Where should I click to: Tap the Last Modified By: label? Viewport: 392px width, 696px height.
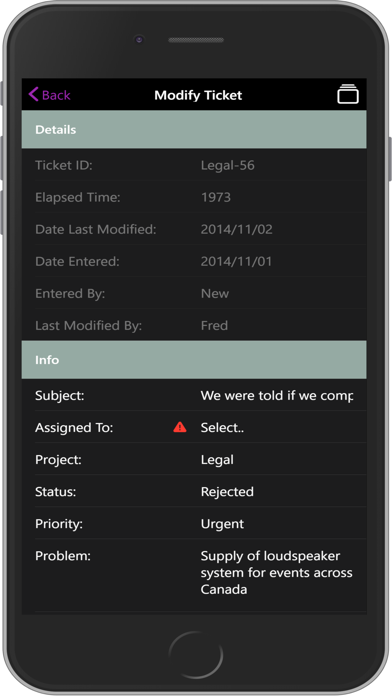pos(88,325)
